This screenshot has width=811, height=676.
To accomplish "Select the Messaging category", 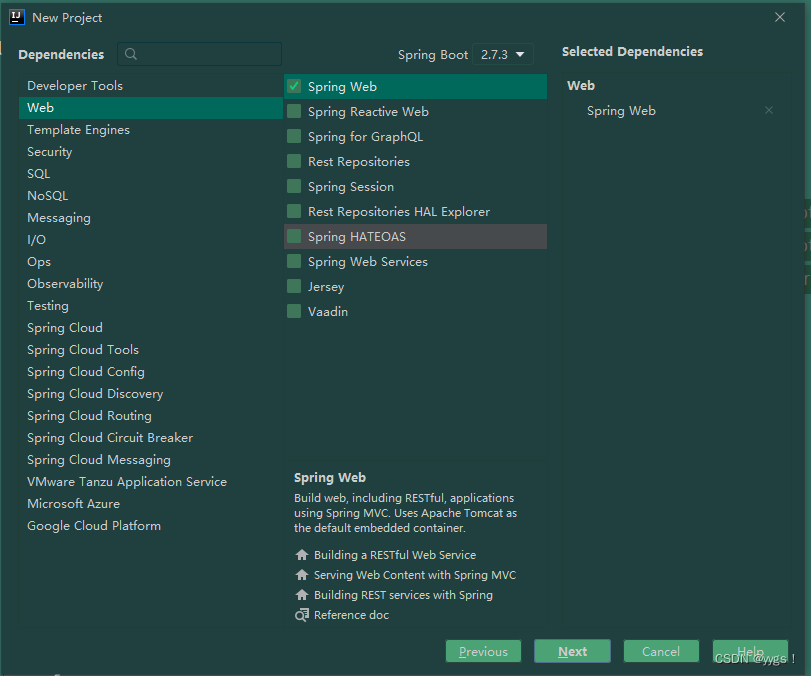I will pyautogui.click(x=151, y=218).
